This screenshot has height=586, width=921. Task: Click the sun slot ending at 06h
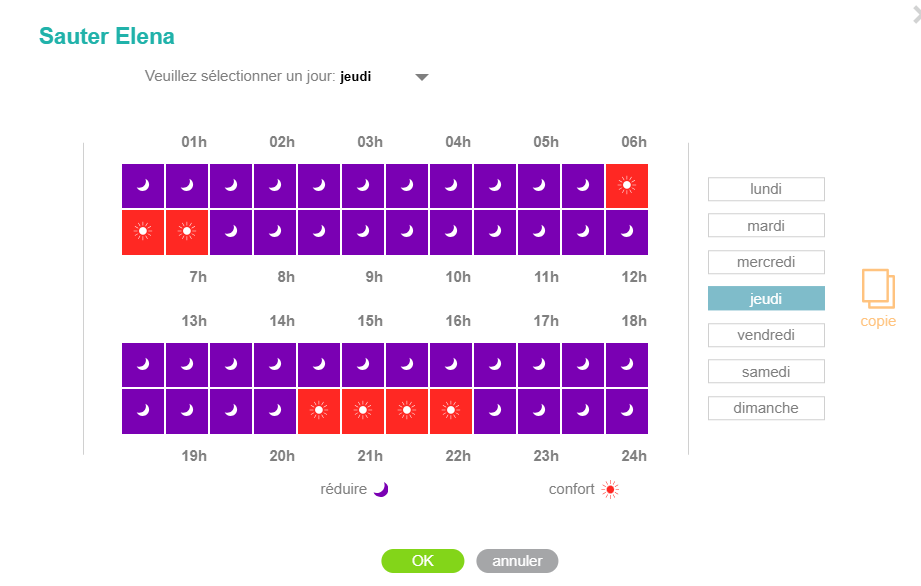point(627,186)
